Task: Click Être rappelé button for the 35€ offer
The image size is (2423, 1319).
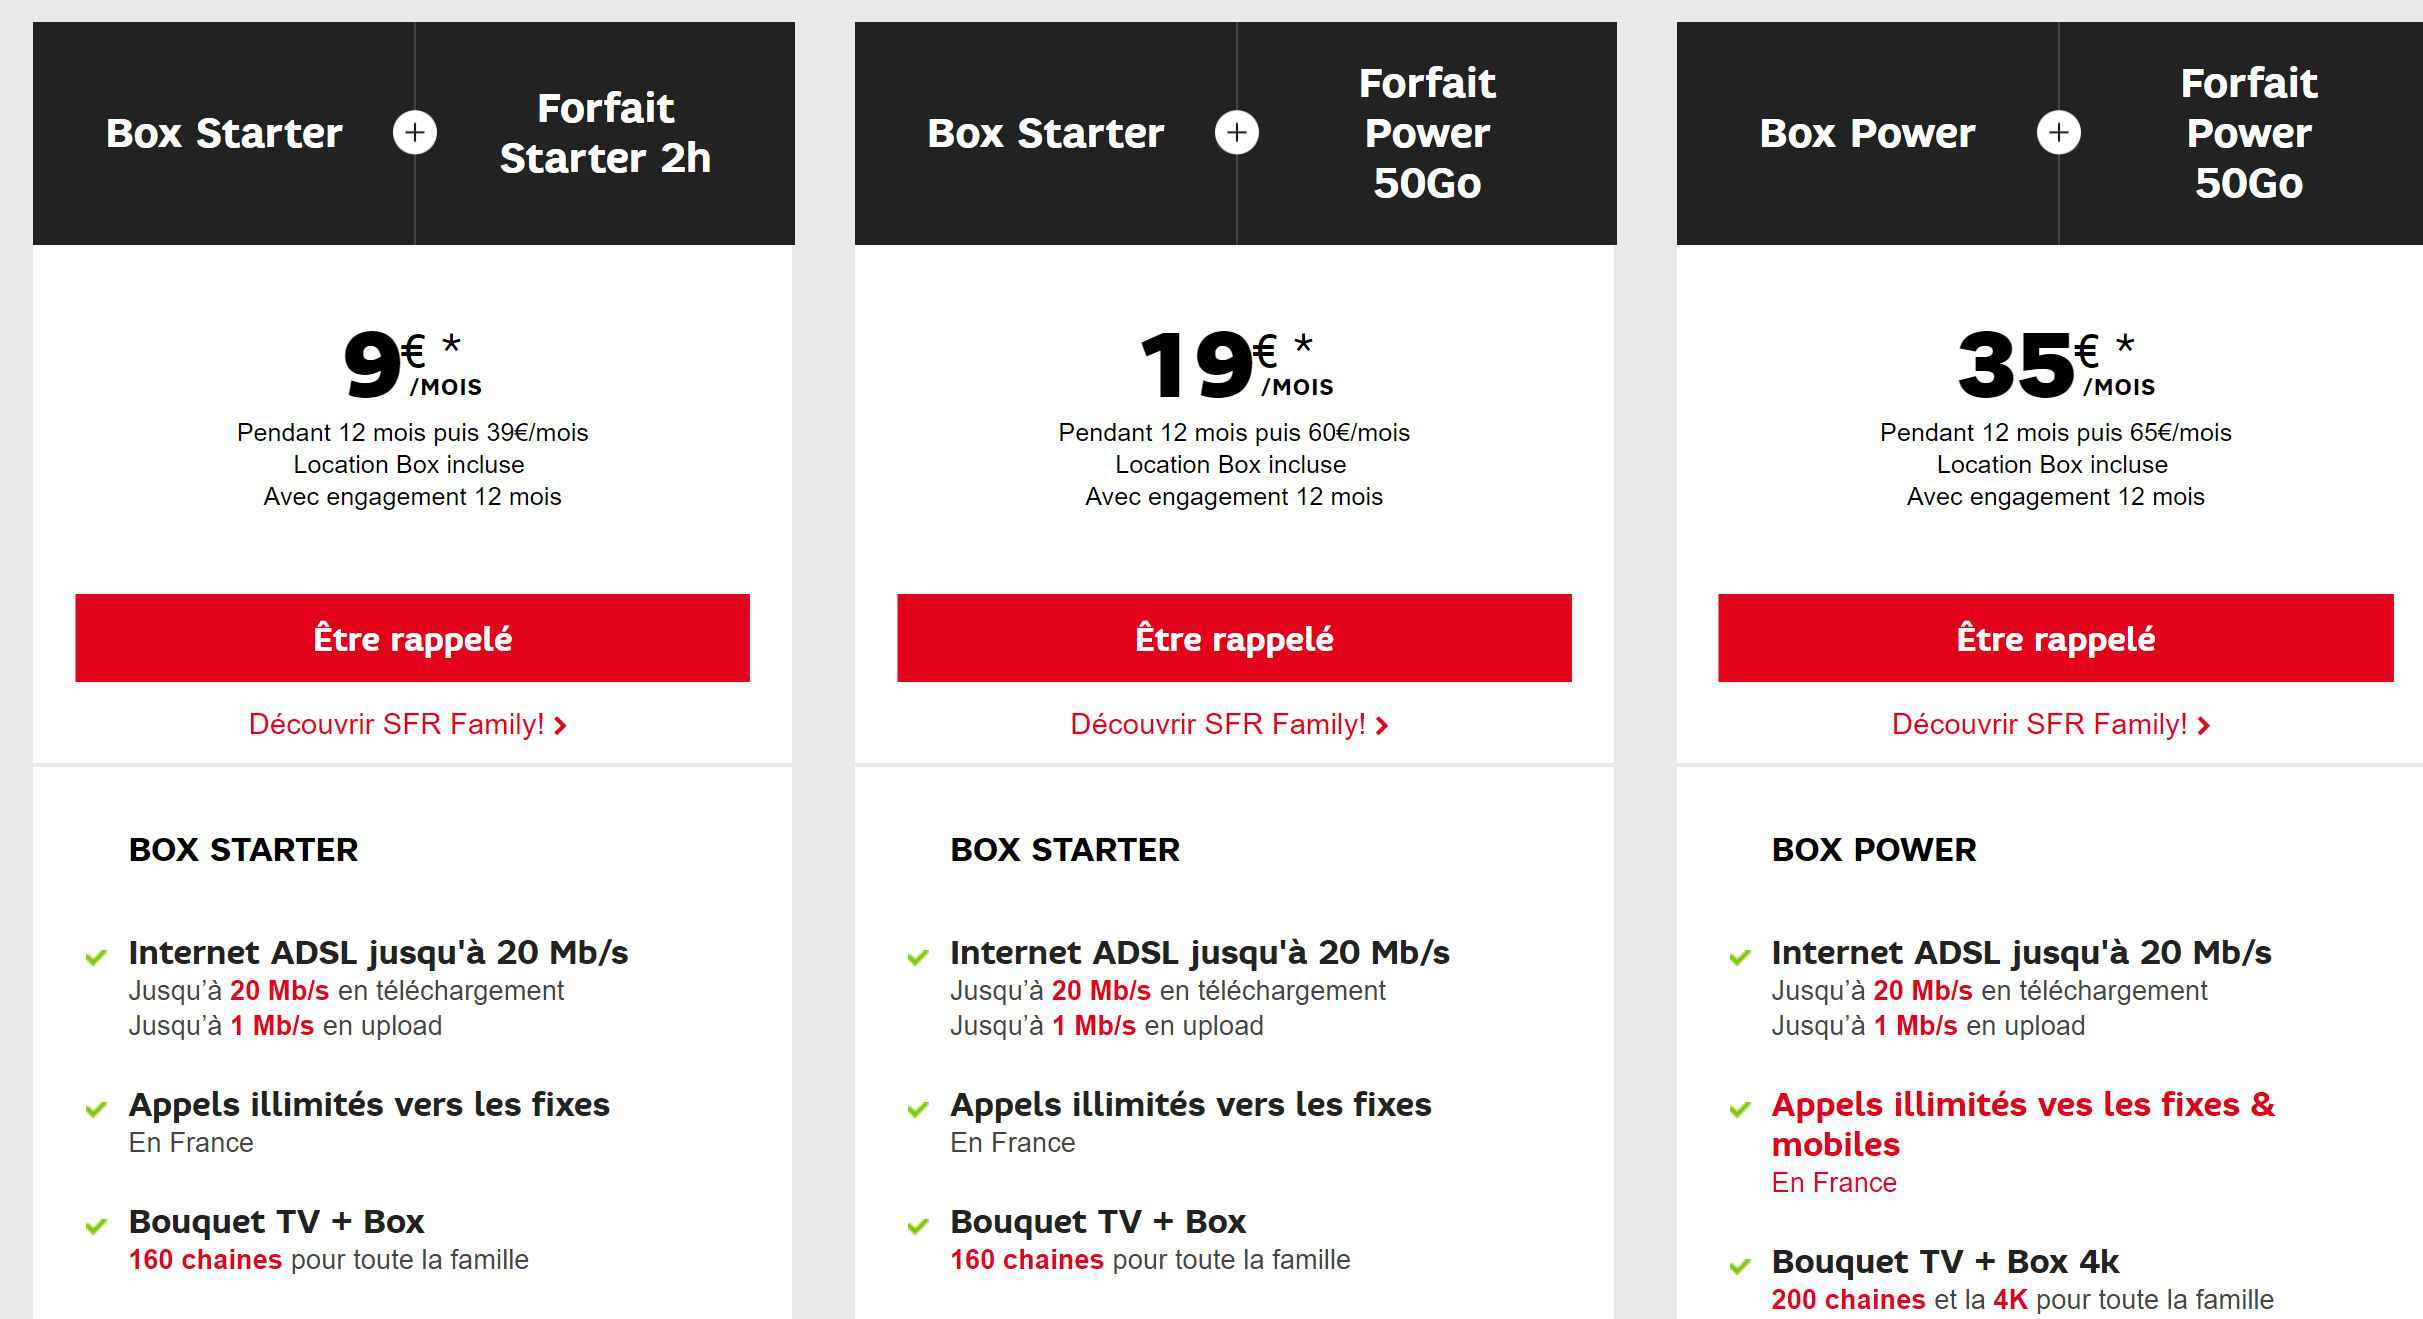Action: [2056, 638]
